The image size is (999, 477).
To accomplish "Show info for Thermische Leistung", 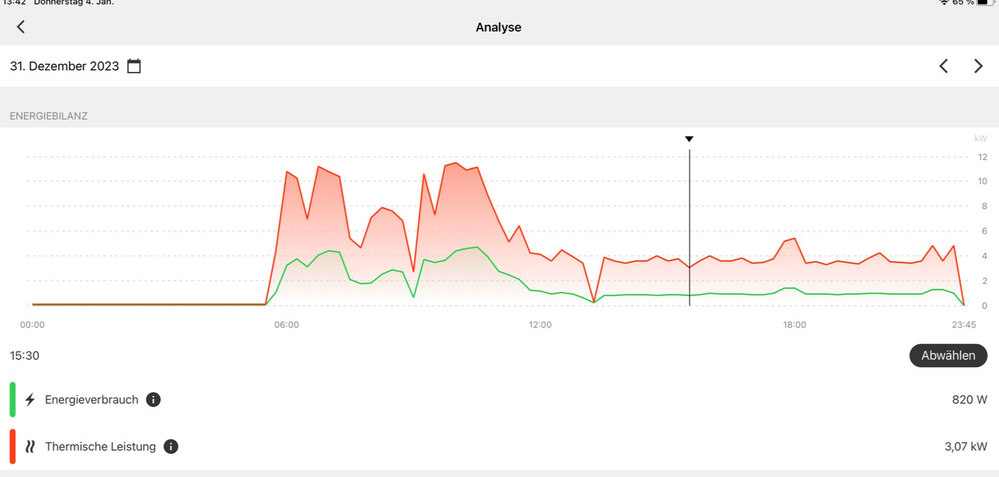I will (x=171, y=447).
